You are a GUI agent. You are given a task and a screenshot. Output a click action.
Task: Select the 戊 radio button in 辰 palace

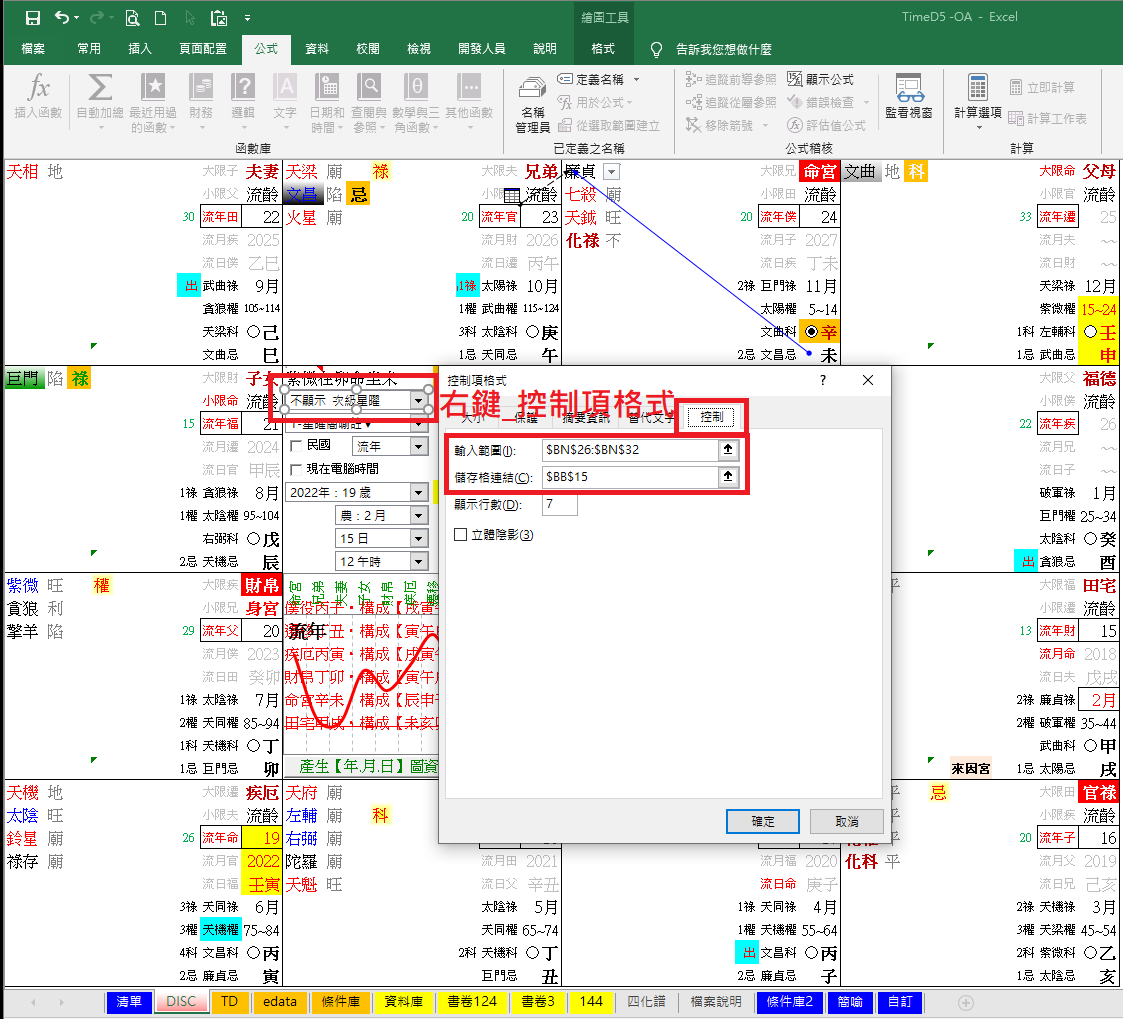click(x=254, y=539)
